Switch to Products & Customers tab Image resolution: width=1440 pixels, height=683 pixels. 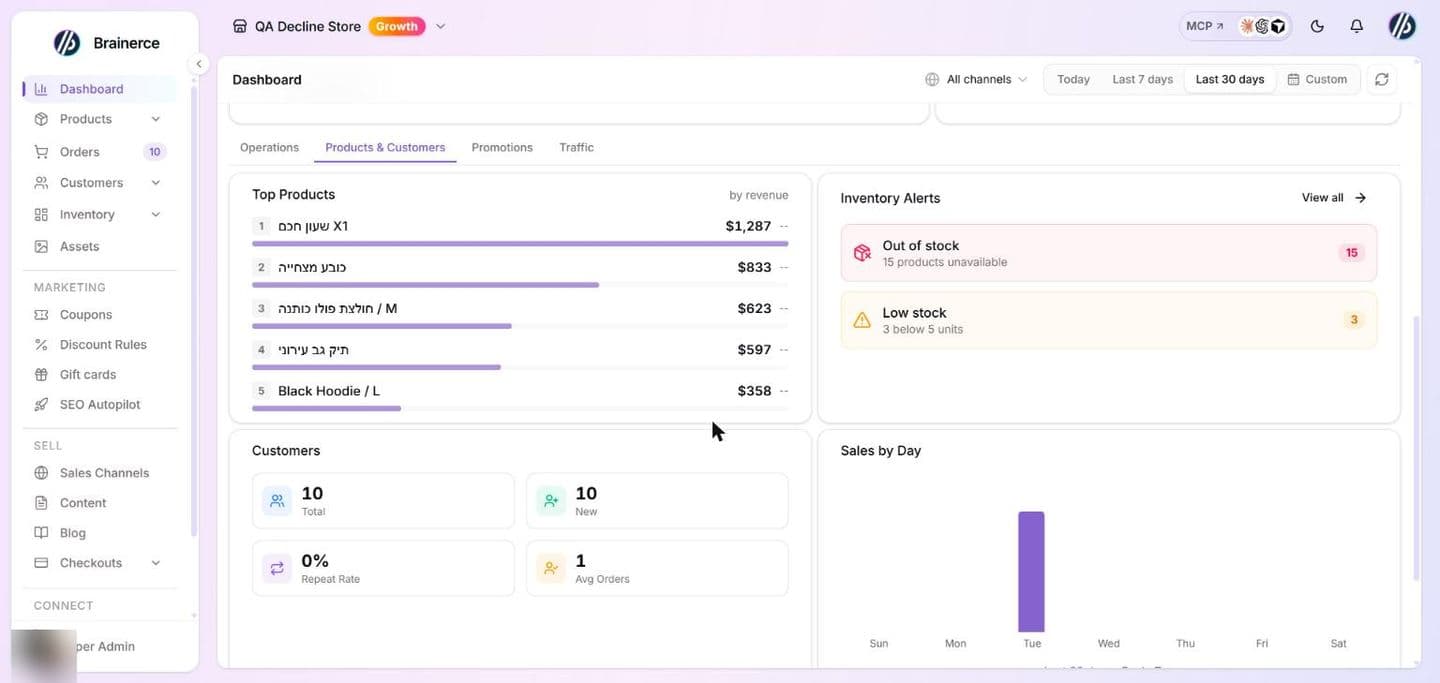(x=385, y=147)
